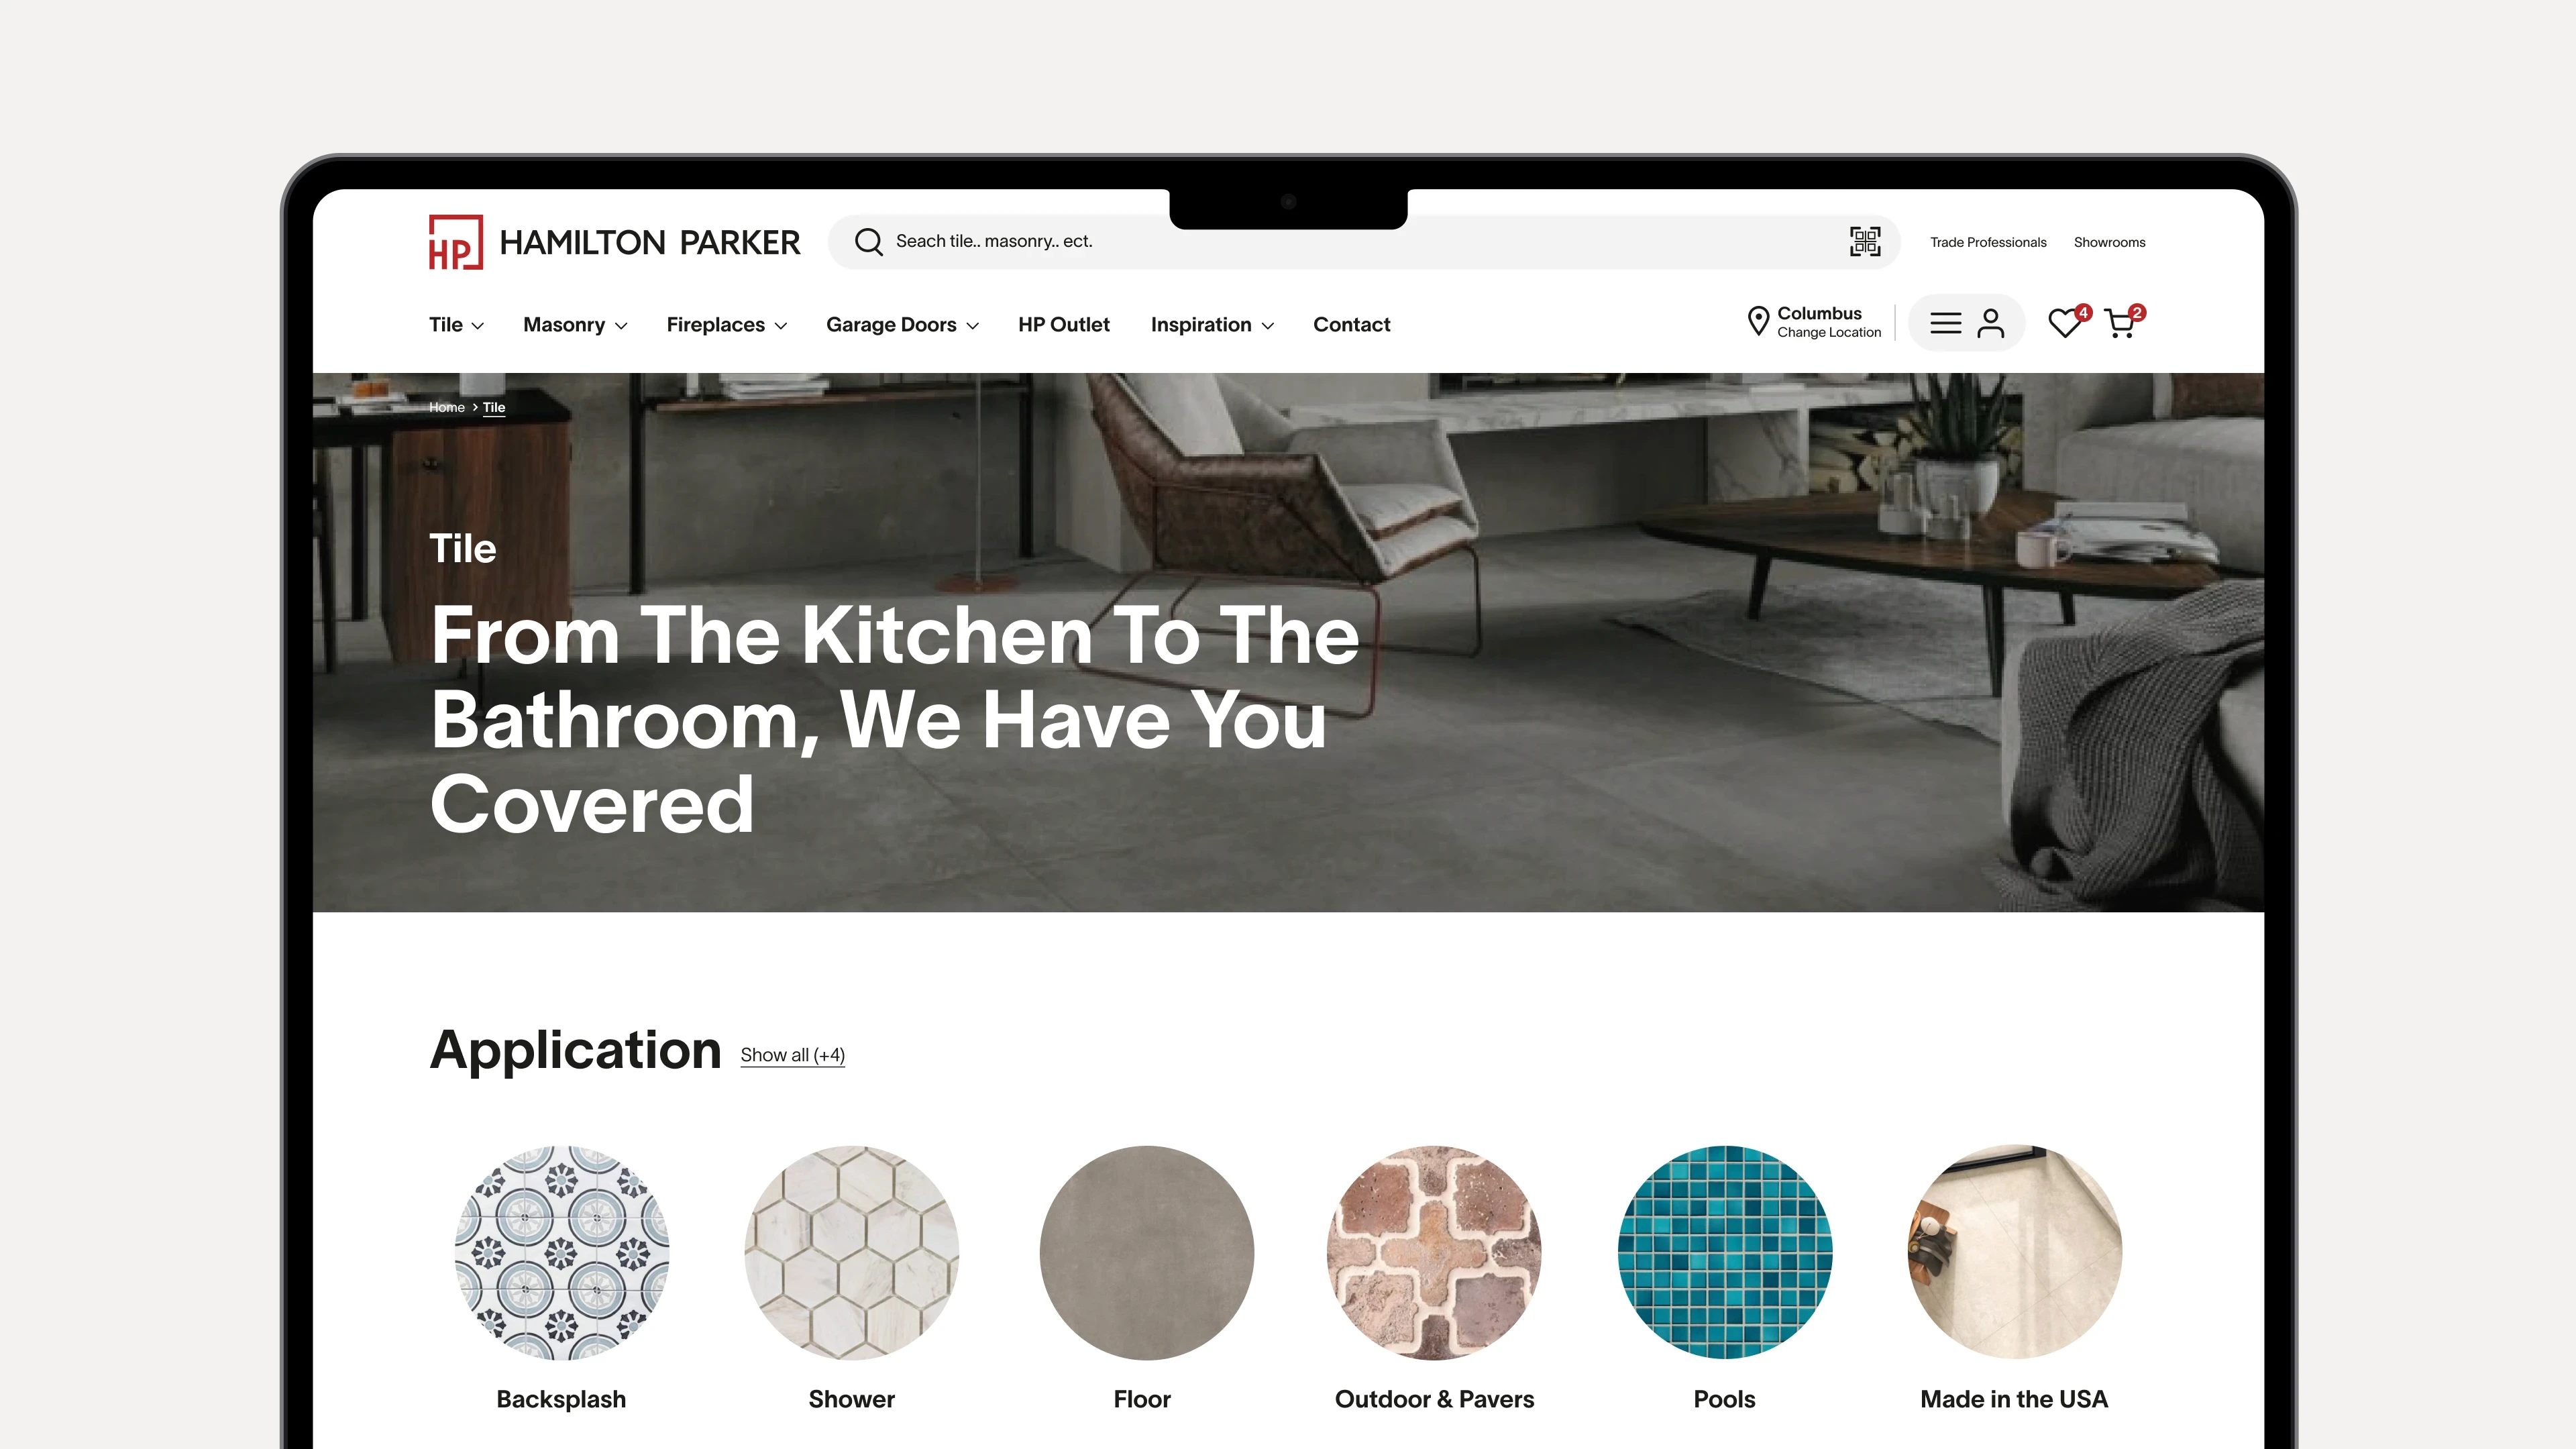Open the Trade Professionals link
2576x1449 pixels.
(1988, 242)
